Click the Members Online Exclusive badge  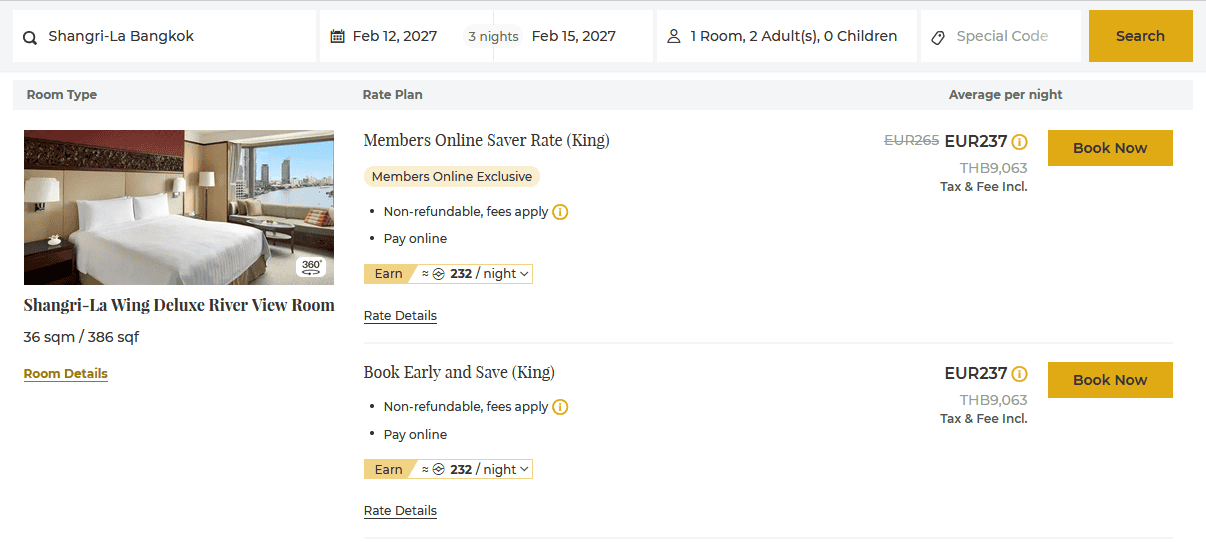tap(452, 177)
